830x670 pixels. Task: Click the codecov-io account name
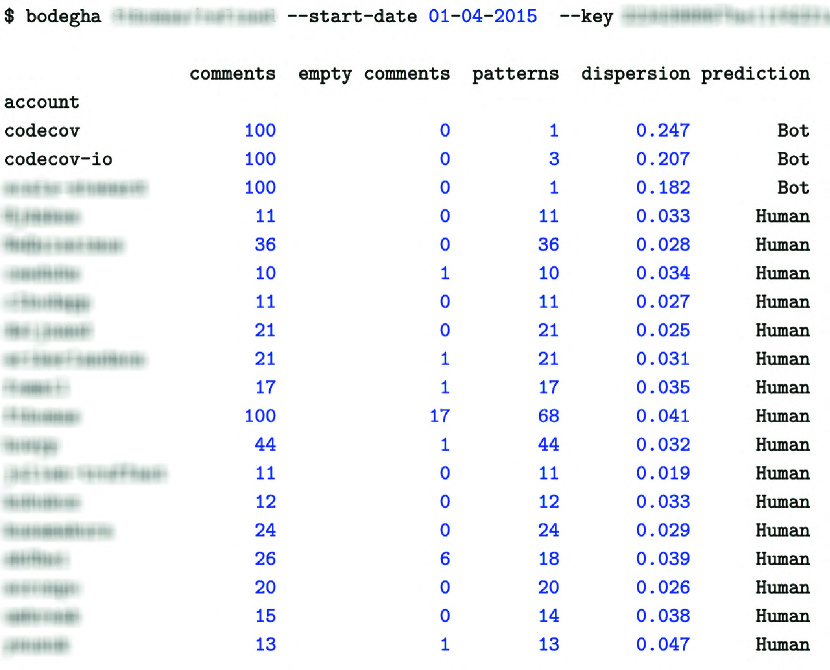(57, 159)
